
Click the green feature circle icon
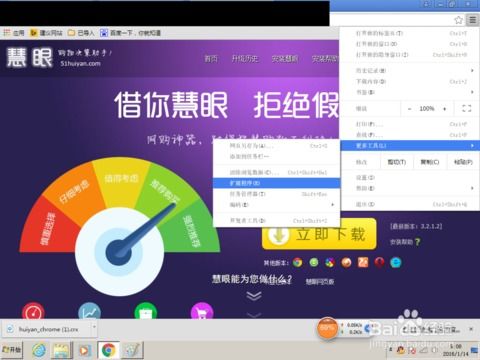click(146, 311)
